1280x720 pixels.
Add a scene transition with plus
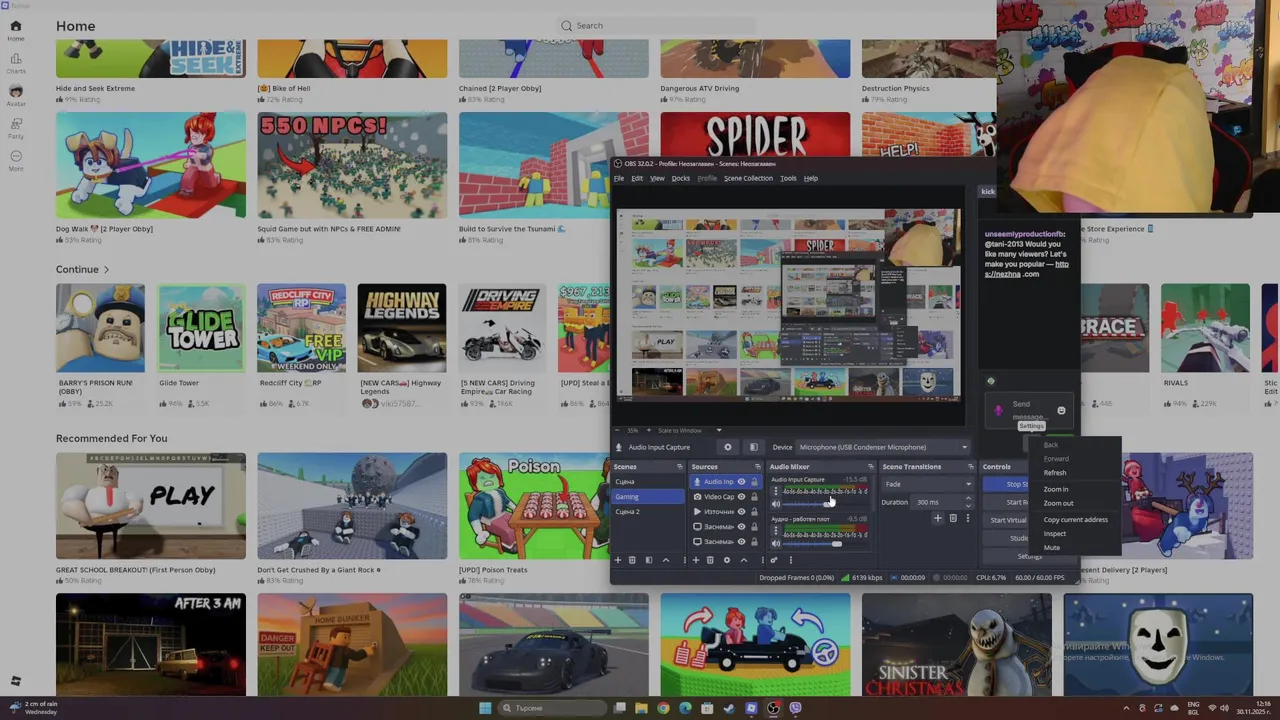(937, 518)
